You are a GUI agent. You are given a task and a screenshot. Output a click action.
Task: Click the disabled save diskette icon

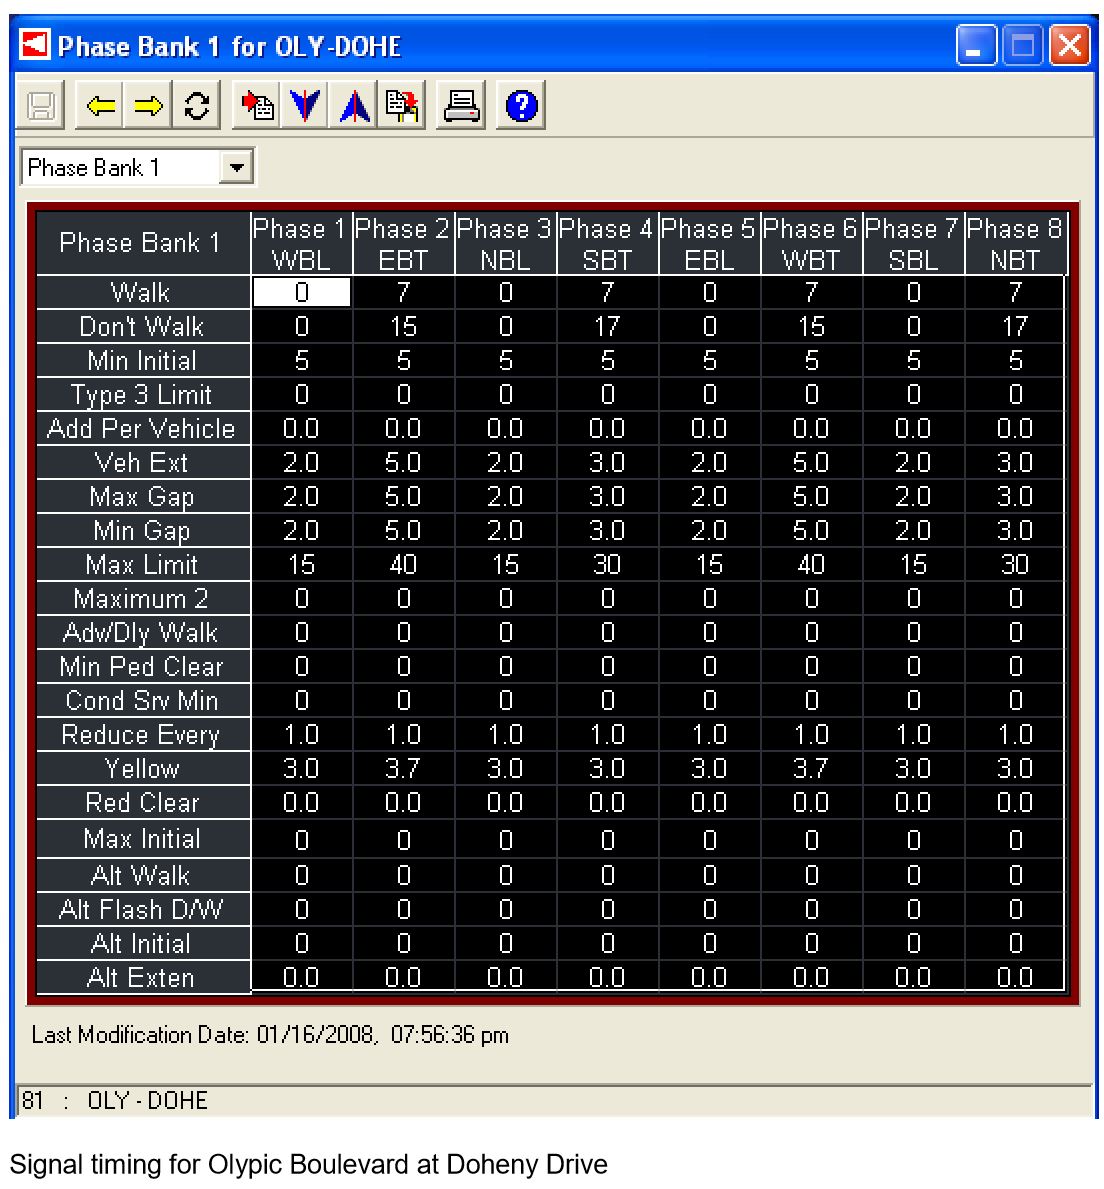41,105
